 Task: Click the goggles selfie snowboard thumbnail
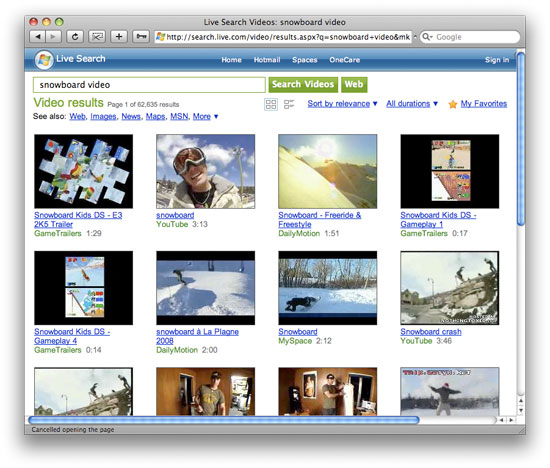point(206,171)
